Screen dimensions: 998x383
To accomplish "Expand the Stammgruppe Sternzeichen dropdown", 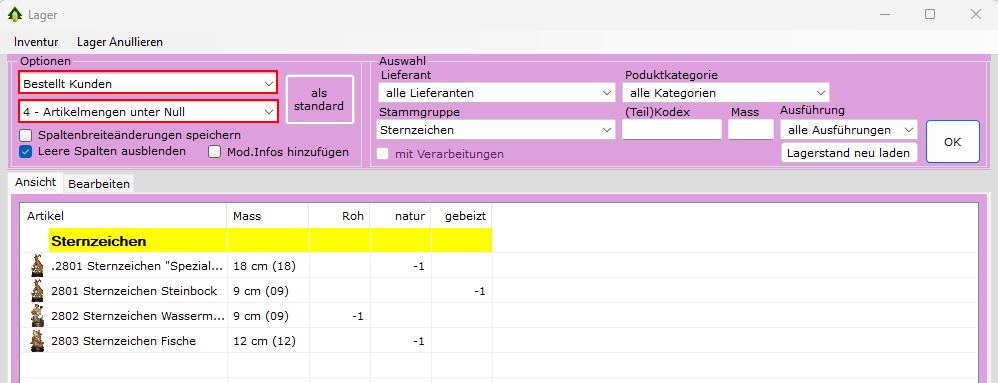I will pyautogui.click(x=496, y=130).
